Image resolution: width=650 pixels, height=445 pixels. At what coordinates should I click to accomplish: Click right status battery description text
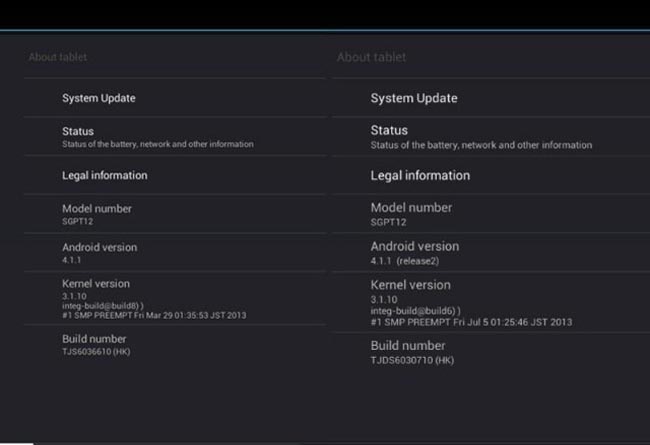481,145
